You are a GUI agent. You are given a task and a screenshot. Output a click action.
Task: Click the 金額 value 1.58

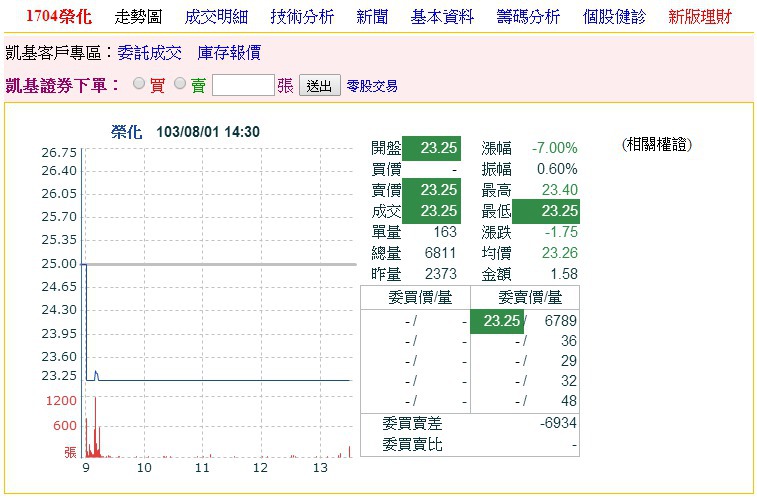(x=564, y=274)
